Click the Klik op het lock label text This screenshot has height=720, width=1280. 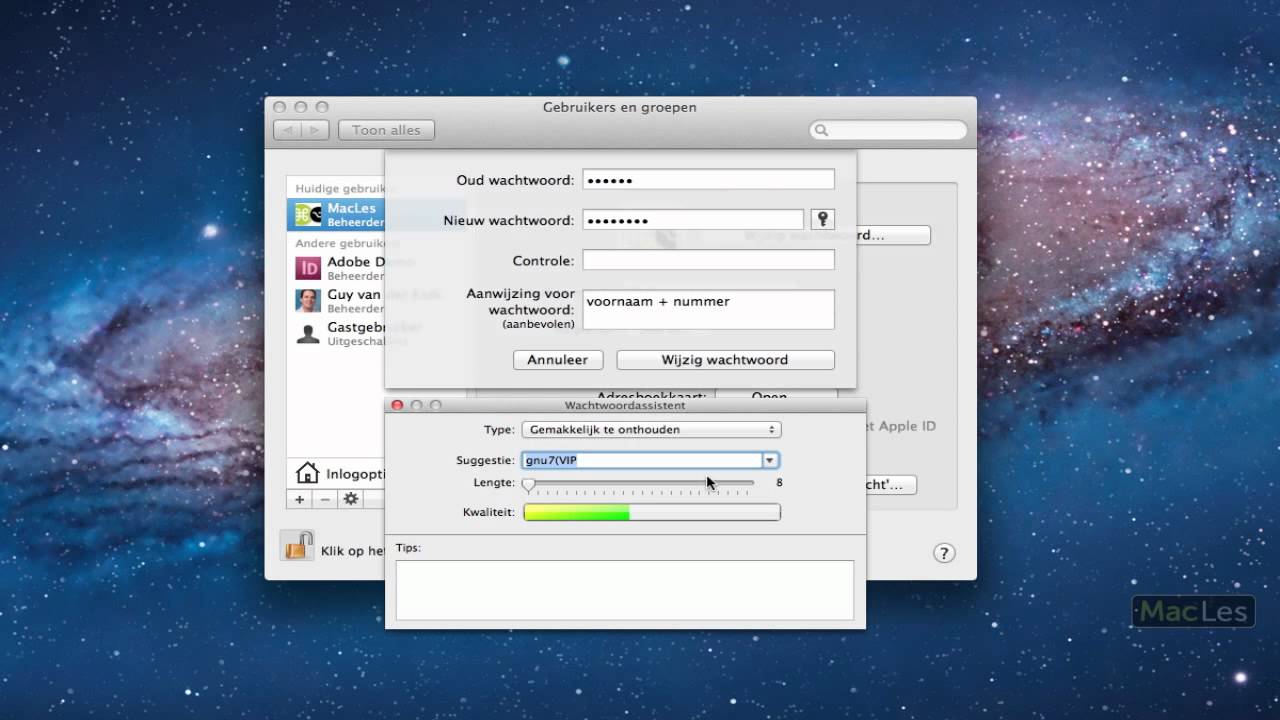pos(353,551)
